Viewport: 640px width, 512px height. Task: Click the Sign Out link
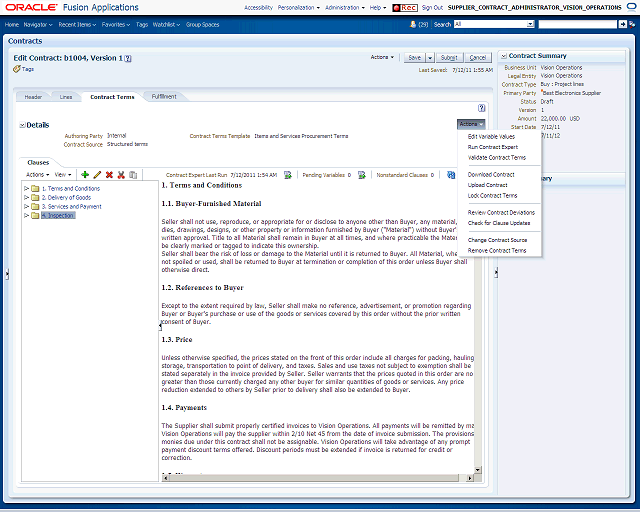click(x=432, y=8)
